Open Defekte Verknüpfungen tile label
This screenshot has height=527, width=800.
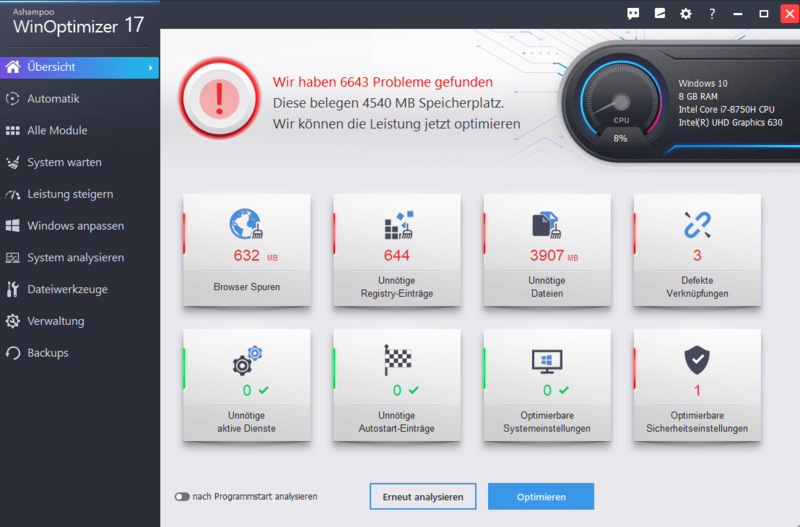tap(697, 287)
